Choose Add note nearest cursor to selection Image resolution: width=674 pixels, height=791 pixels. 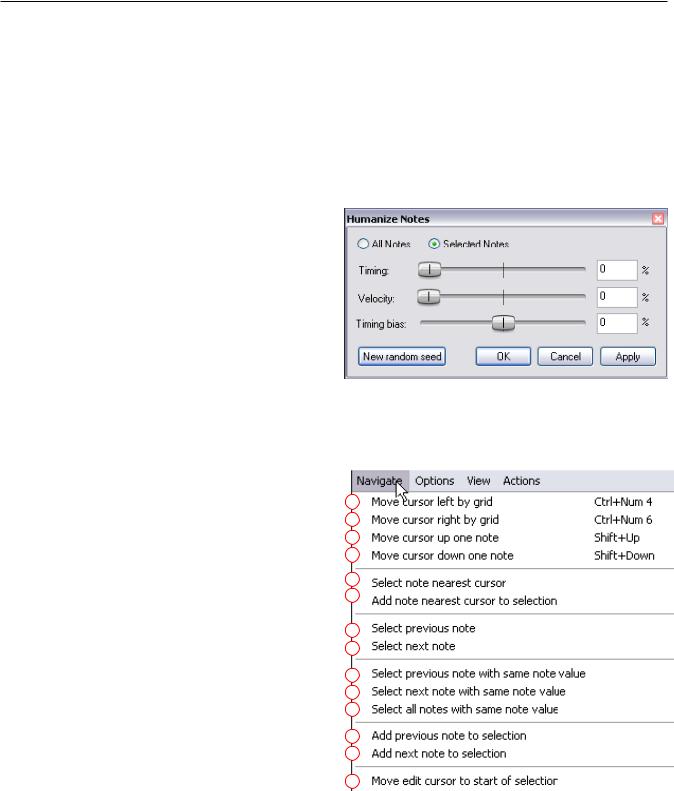tap(514, 601)
